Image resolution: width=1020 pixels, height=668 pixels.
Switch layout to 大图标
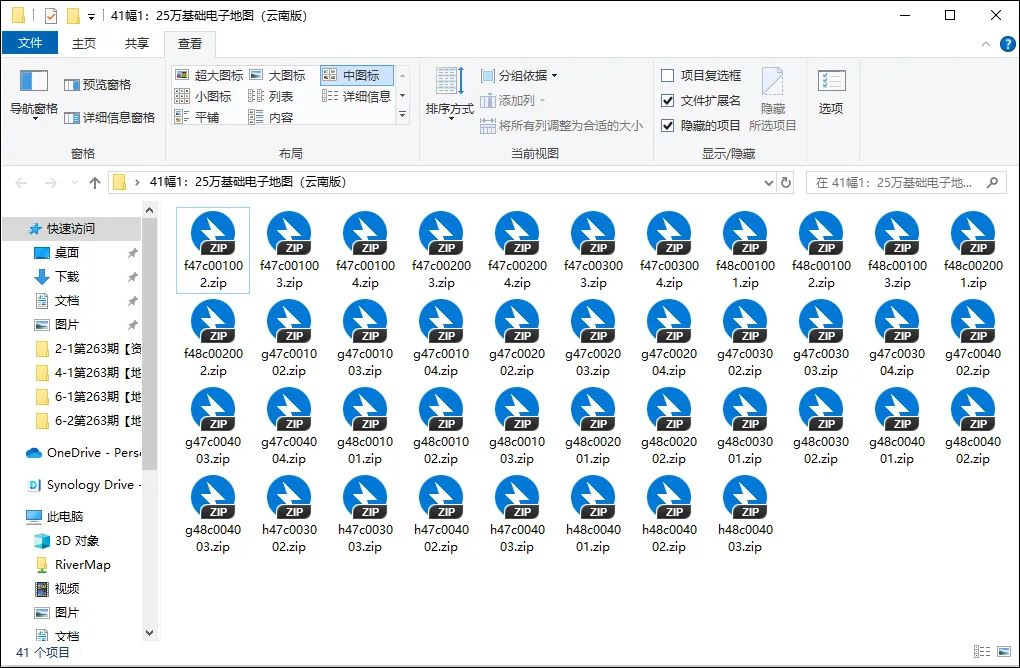[278, 75]
